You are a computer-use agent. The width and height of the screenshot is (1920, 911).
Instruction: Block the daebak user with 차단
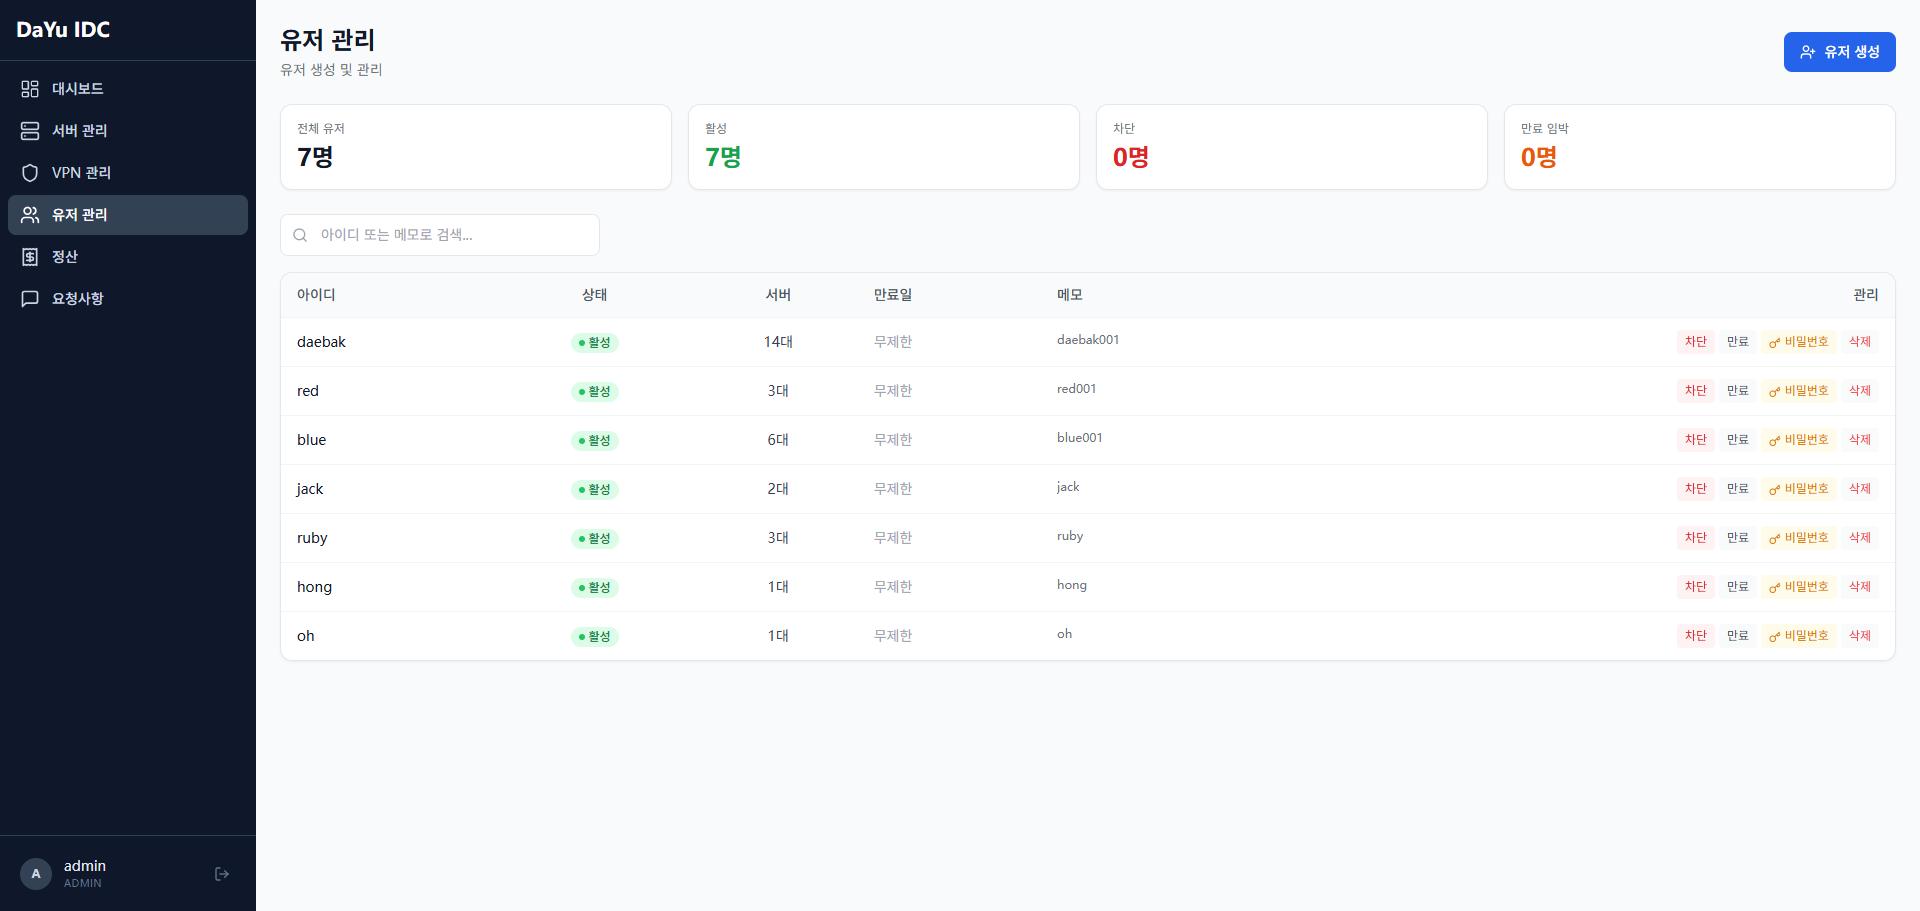pos(1695,342)
